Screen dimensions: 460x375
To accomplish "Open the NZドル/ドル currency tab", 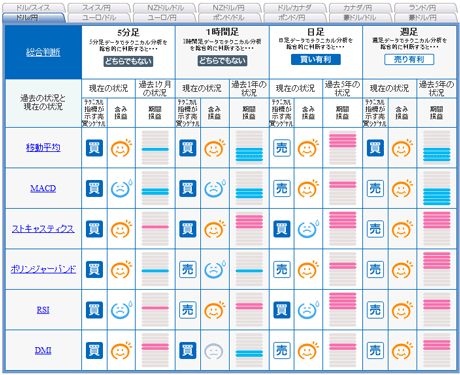I will coord(164,8).
